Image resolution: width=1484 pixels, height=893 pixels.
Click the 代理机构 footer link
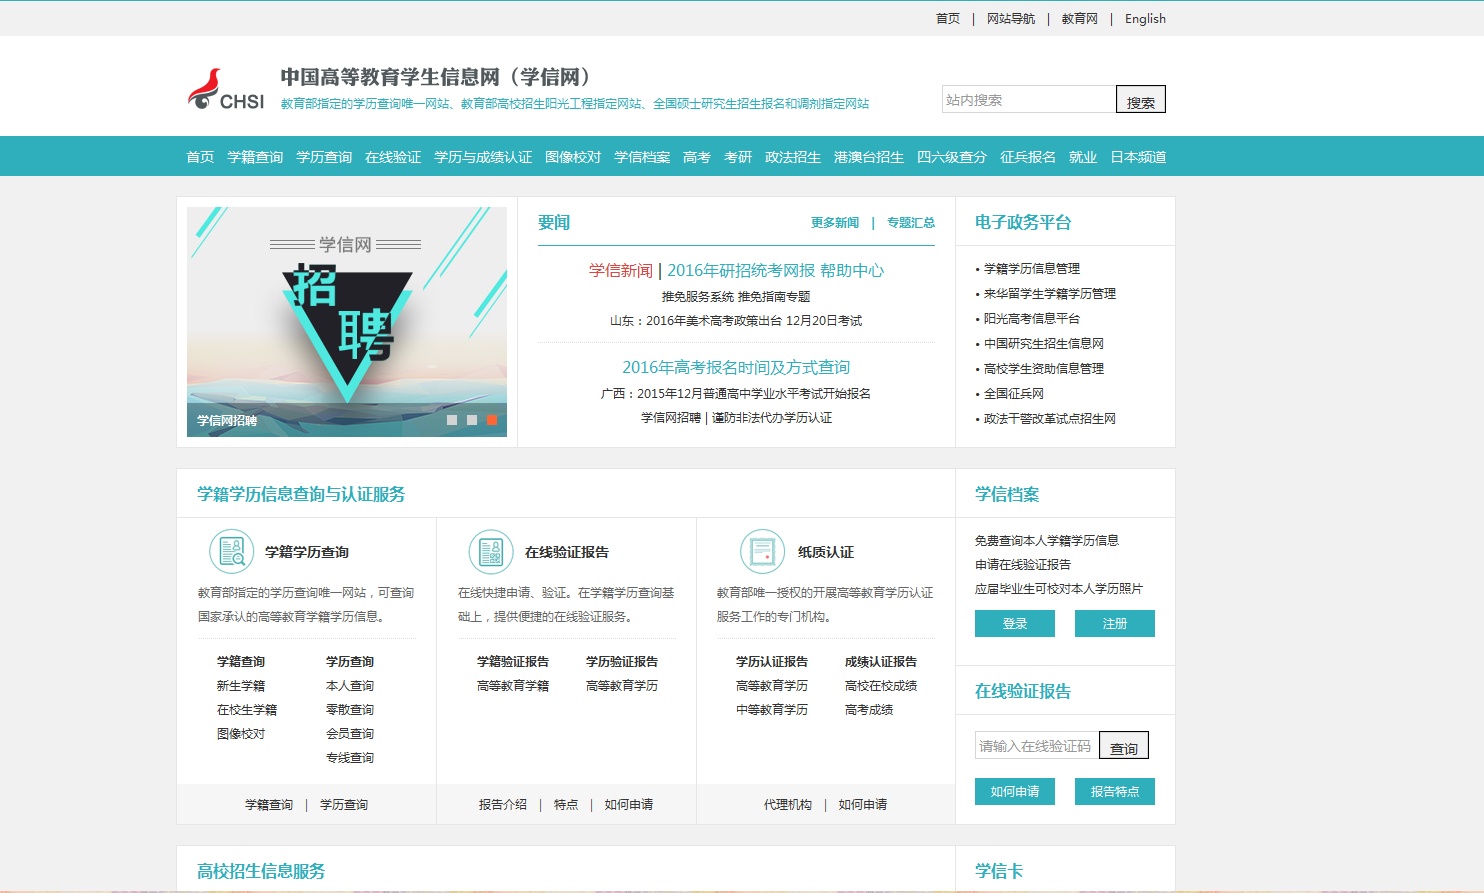coord(788,804)
